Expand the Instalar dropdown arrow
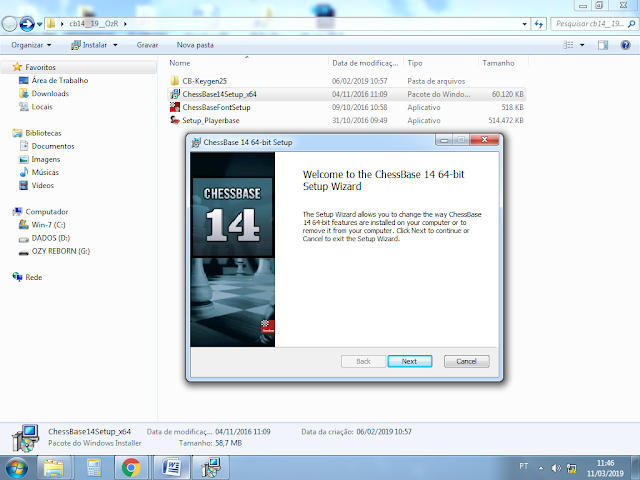 tap(115, 45)
